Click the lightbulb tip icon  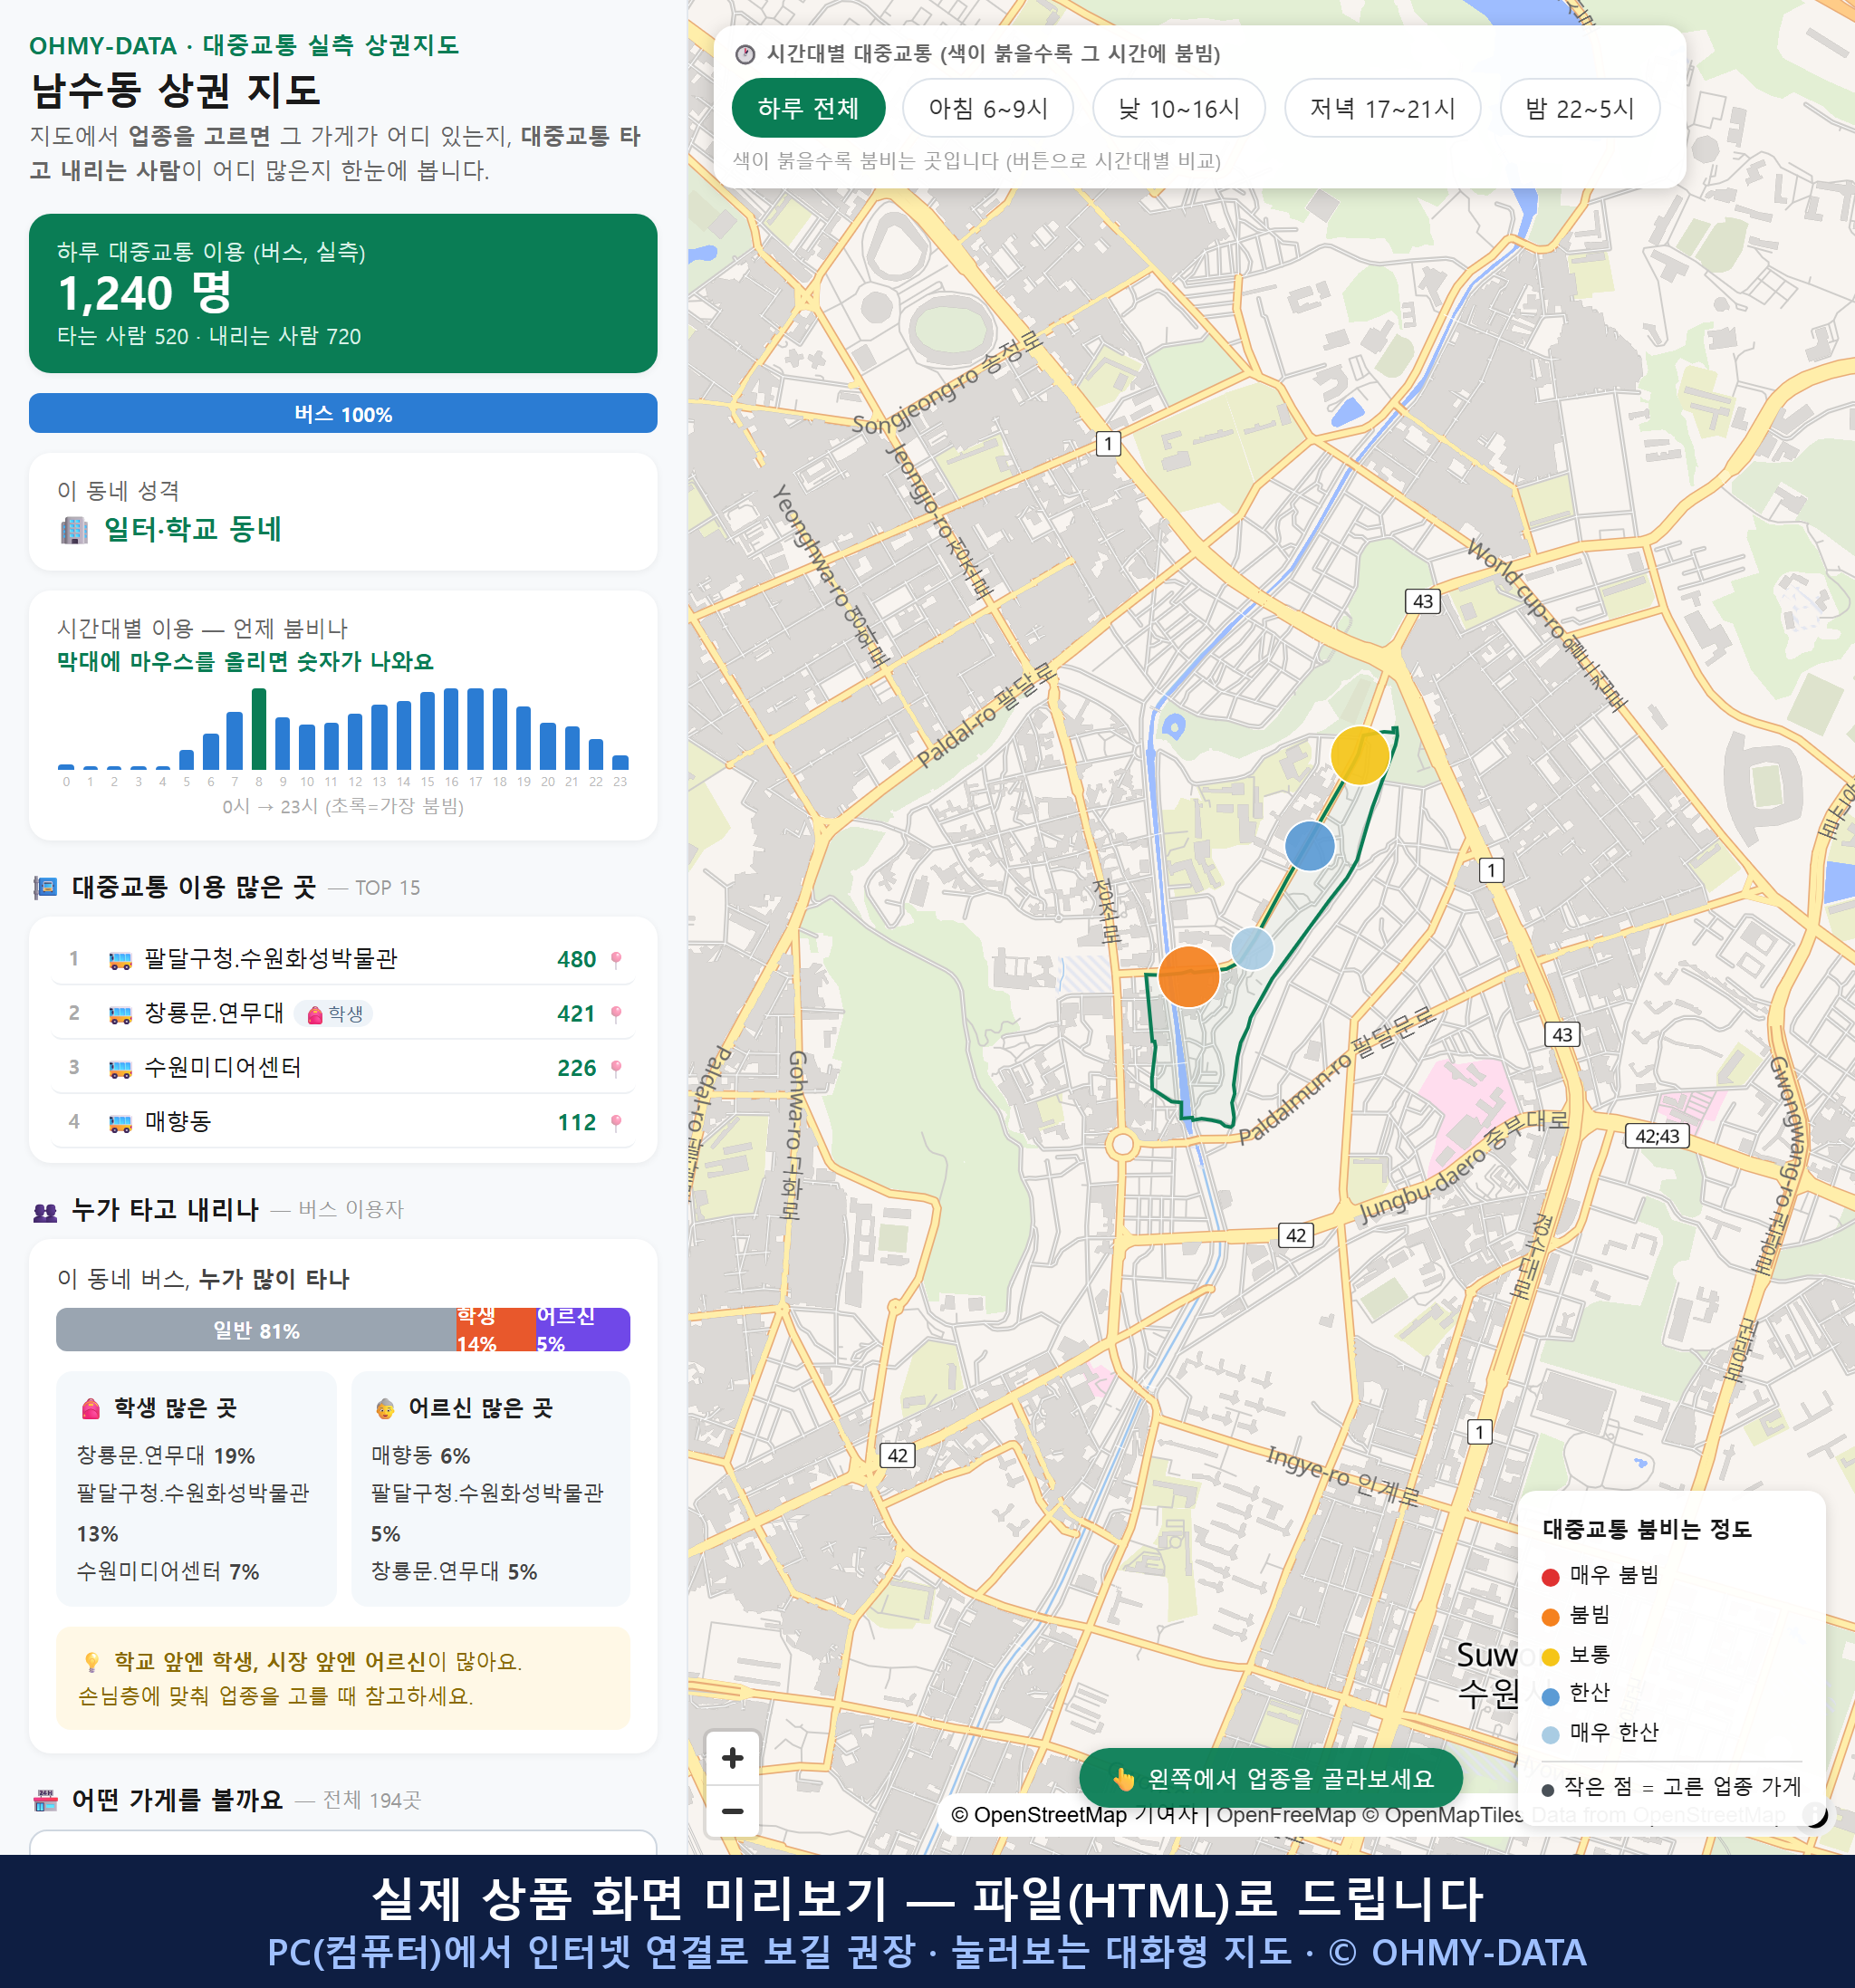91,1661
